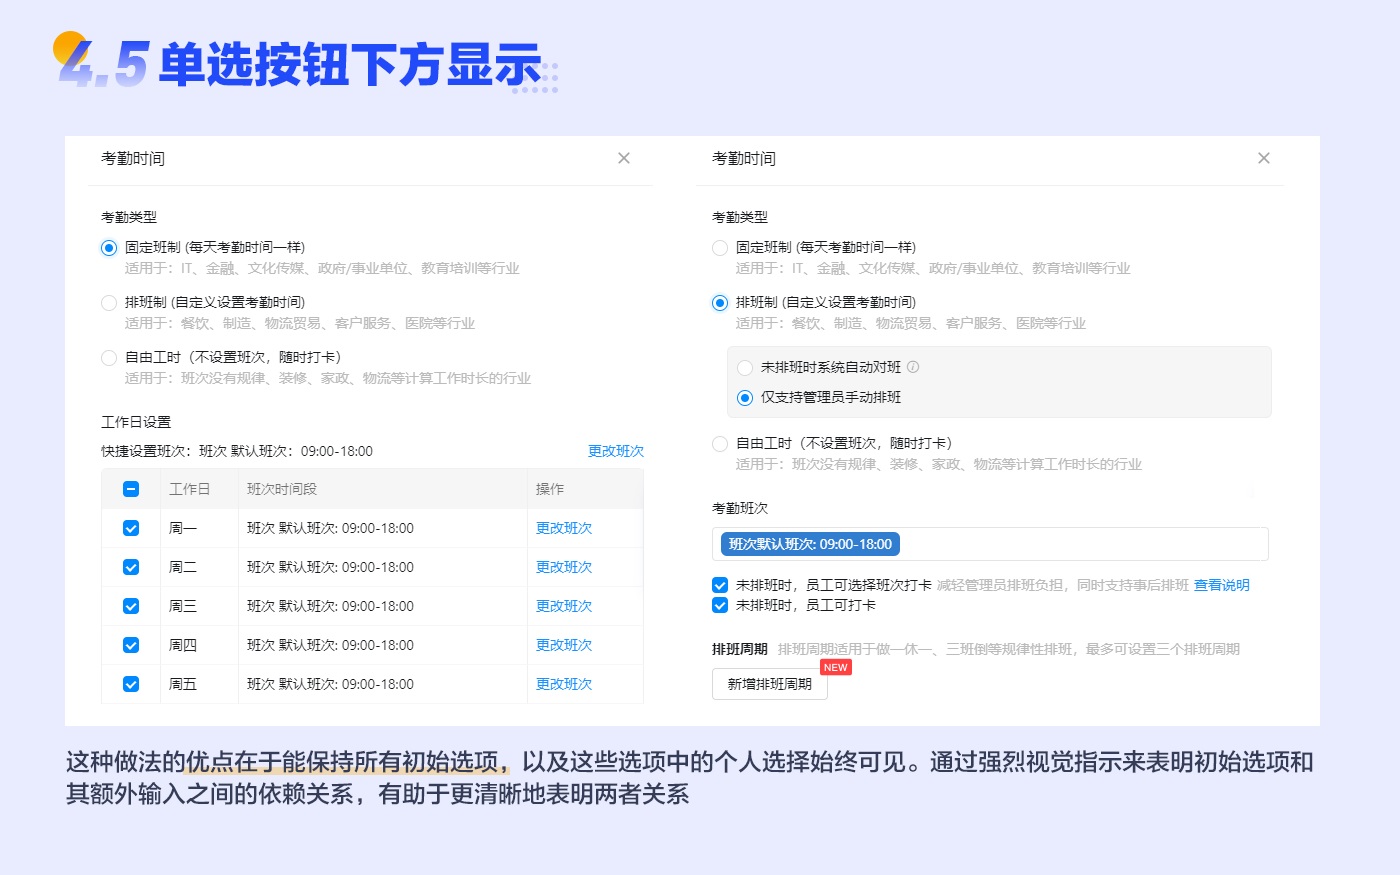
Task: Click the 班次默认班次: 09:00-18:00 tag
Action: [x=810, y=544]
